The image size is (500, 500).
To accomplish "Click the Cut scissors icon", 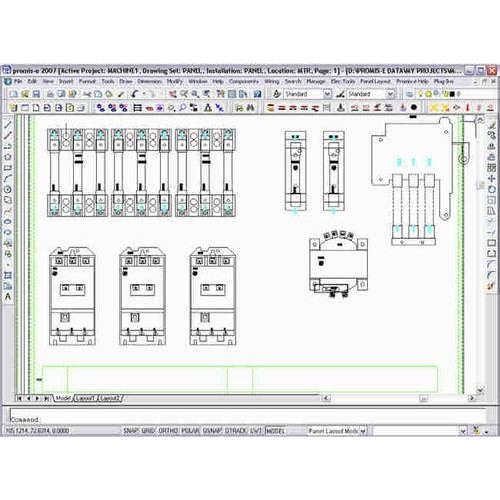I will (x=87, y=94).
